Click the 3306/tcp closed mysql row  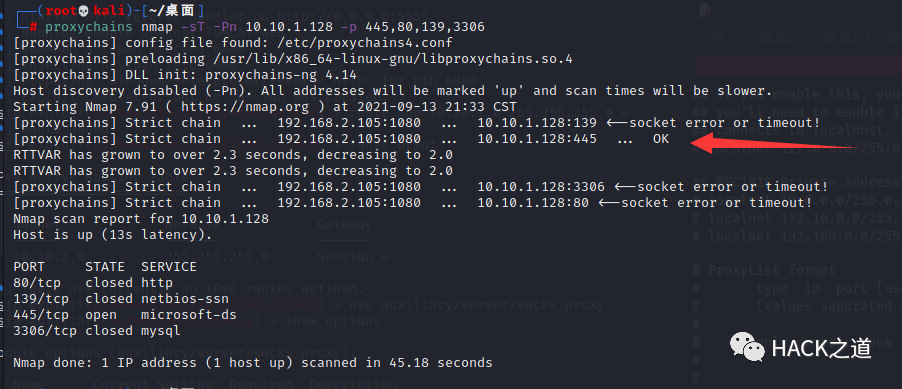[97, 331]
